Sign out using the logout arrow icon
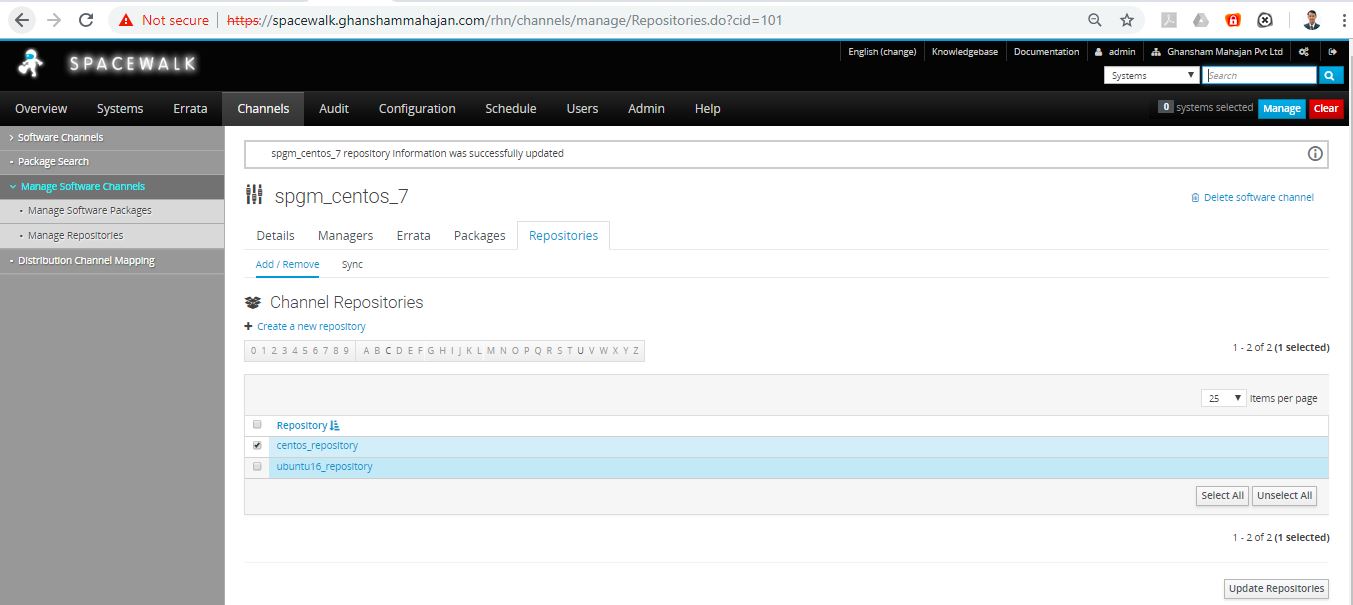 1332,52
